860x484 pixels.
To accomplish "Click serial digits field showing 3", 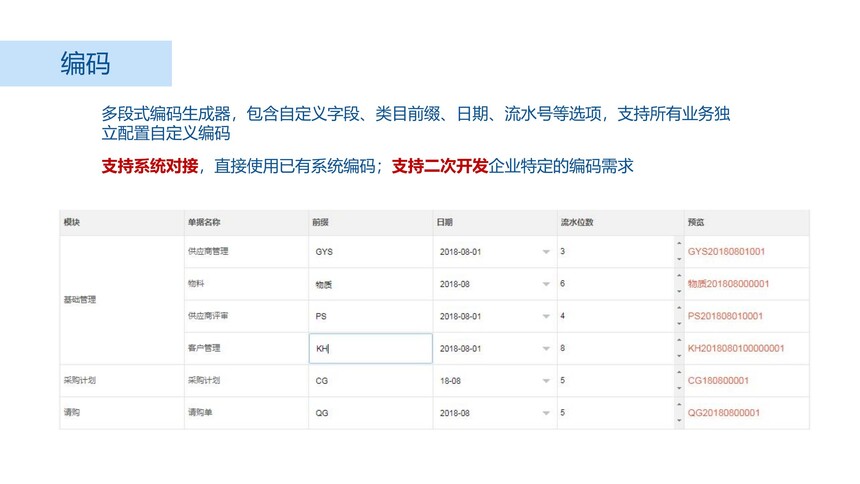I will click(x=616, y=252).
